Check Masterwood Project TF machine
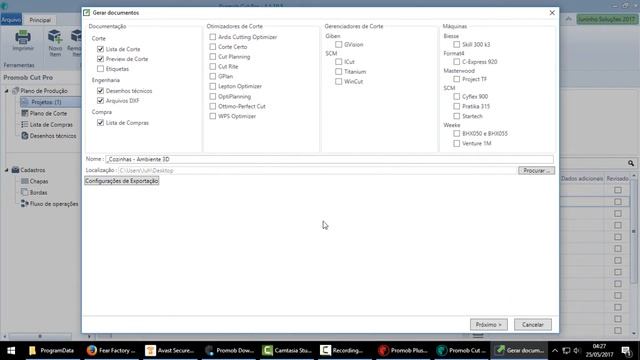This screenshot has width=640, height=360. pyautogui.click(x=457, y=79)
